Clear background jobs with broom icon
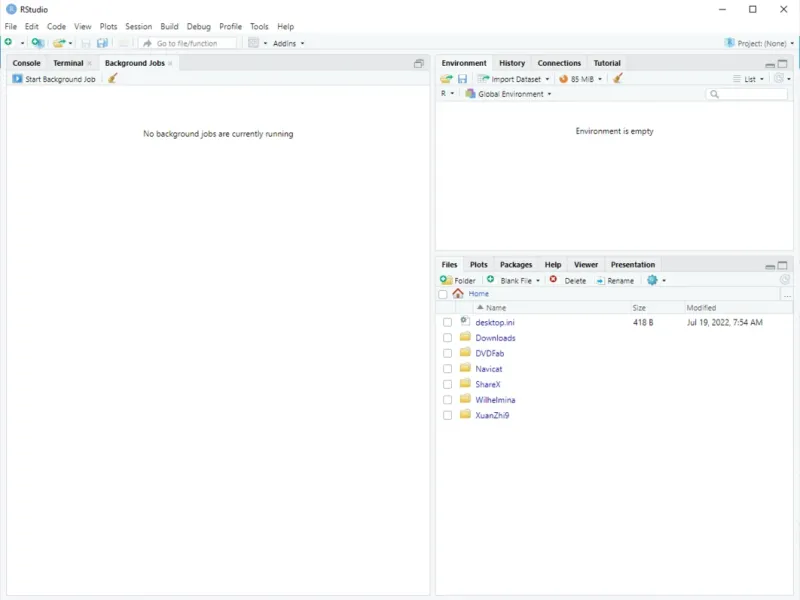The height and width of the screenshot is (600, 800). pyautogui.click(x=112, y=78)
